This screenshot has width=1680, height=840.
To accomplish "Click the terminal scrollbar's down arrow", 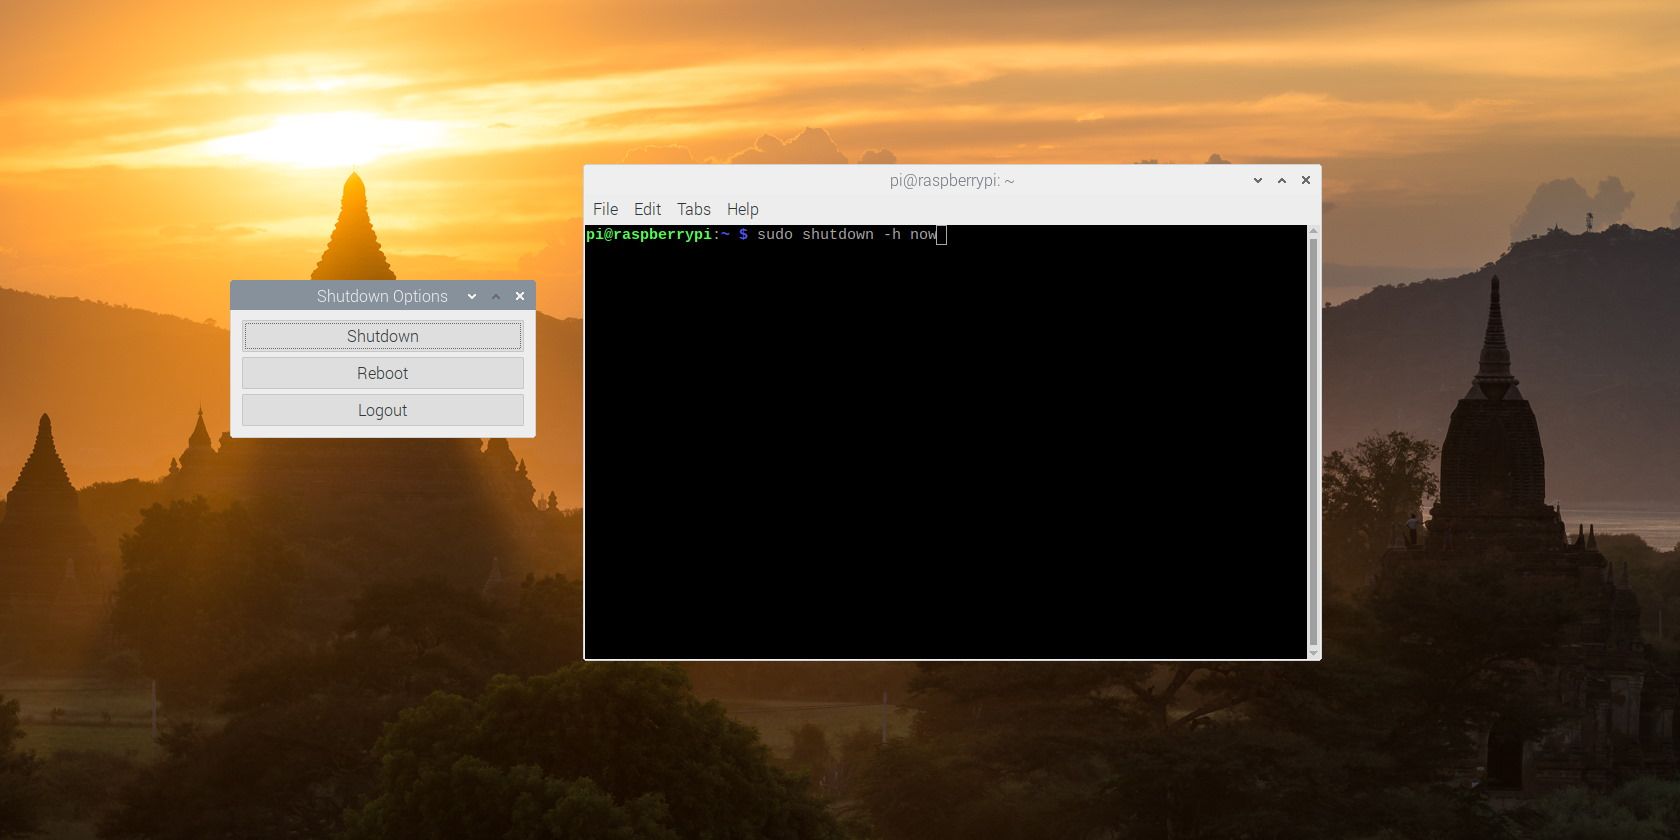I will tap(1313, 653).
